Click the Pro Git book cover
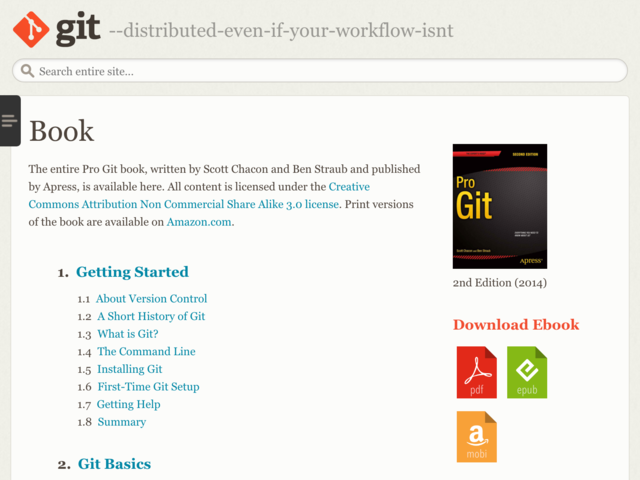The width and height of the screenshot is (640, 480). (500, 206)
